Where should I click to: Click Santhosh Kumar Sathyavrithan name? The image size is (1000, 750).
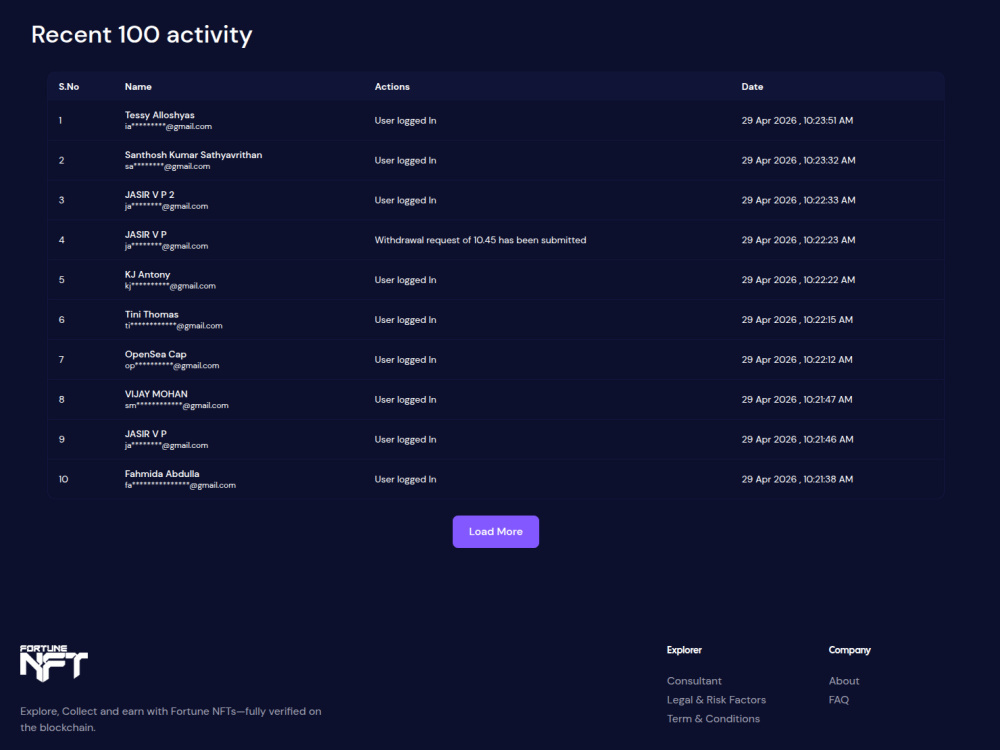193,155
